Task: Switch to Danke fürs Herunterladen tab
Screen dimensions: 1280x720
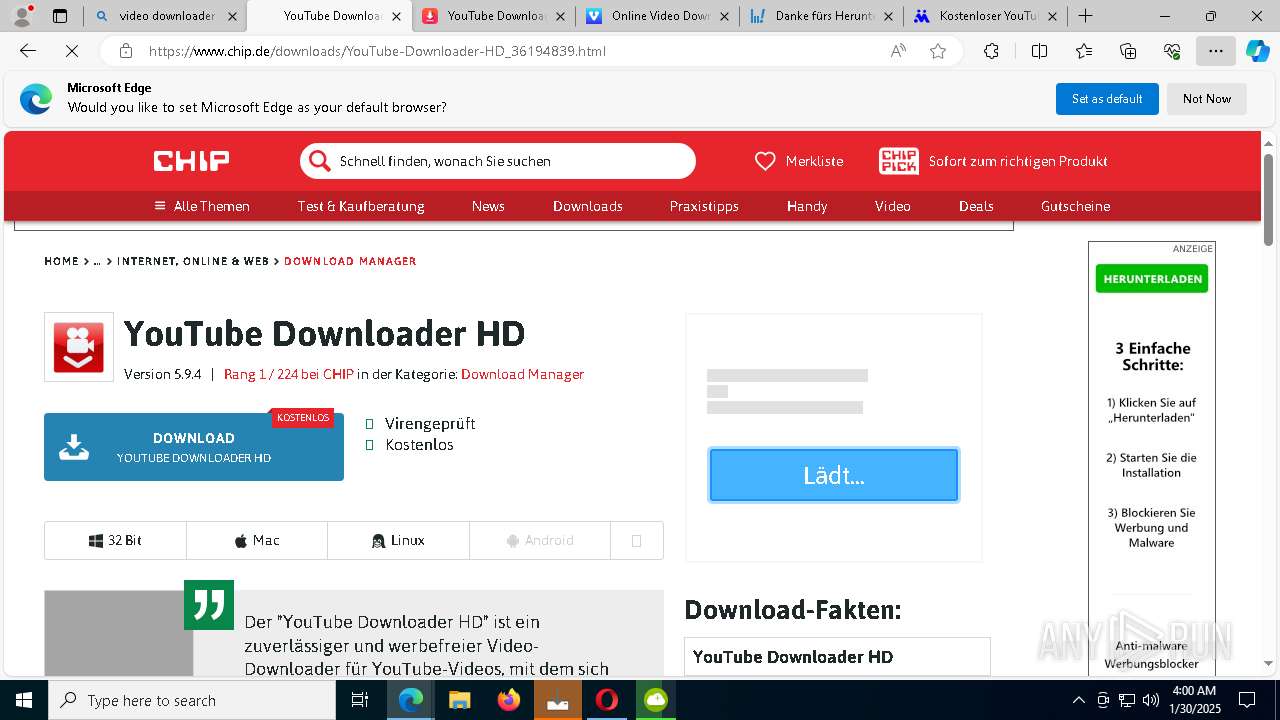Action: tap(822, 16)
